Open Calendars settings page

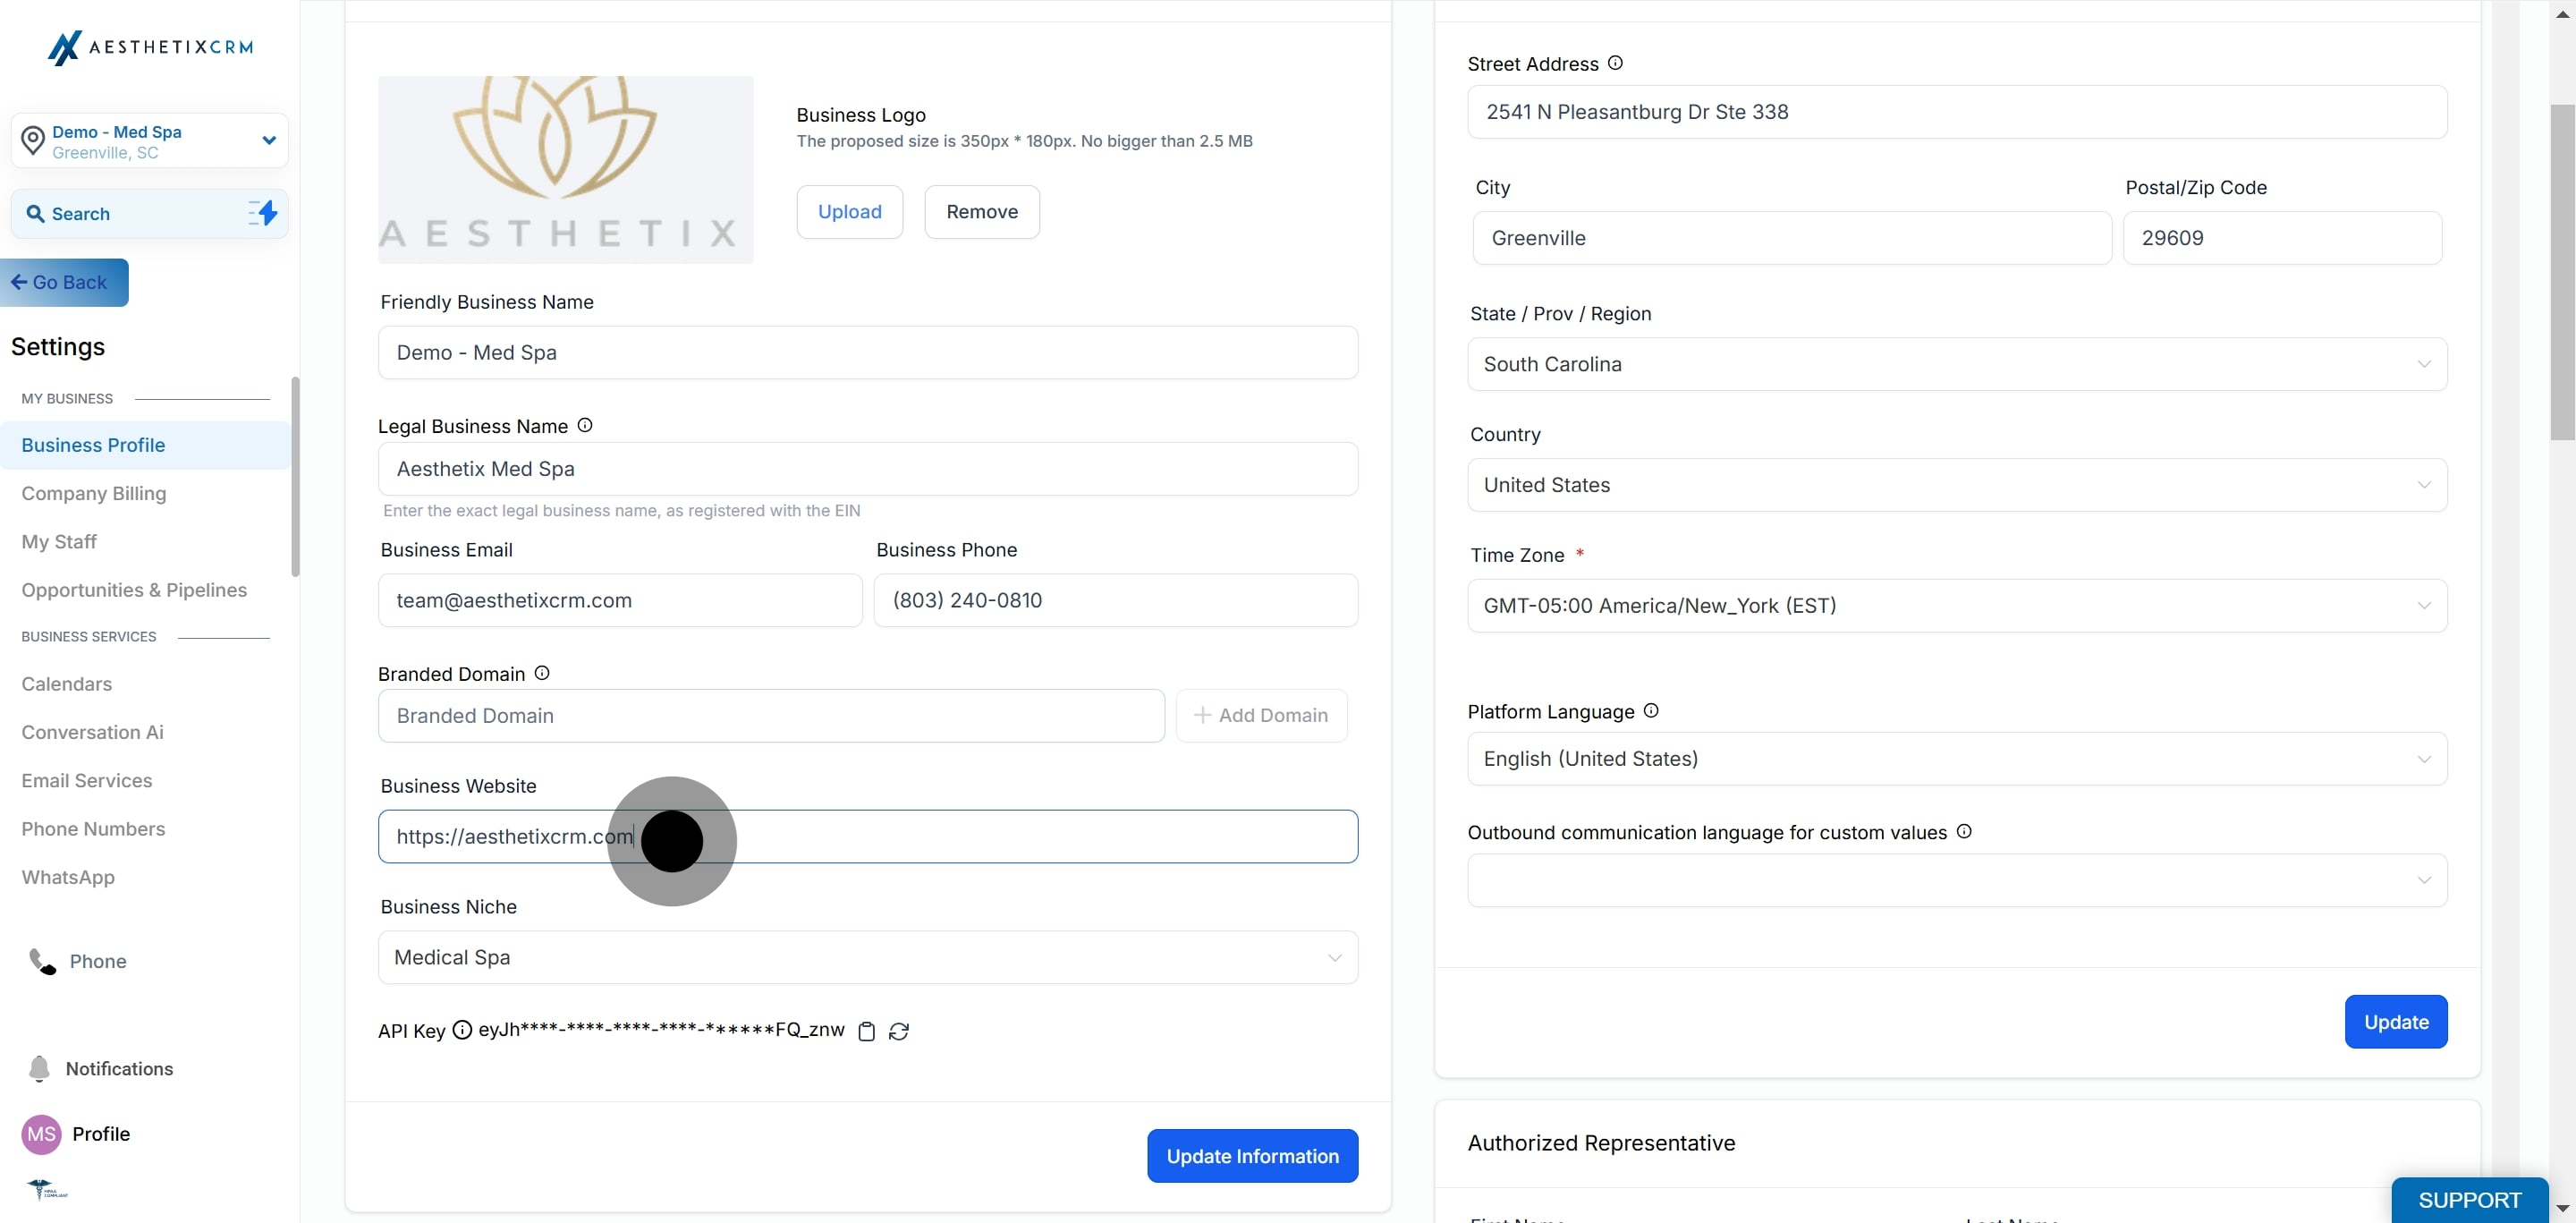pyautogui.click(x=67, y=684)
